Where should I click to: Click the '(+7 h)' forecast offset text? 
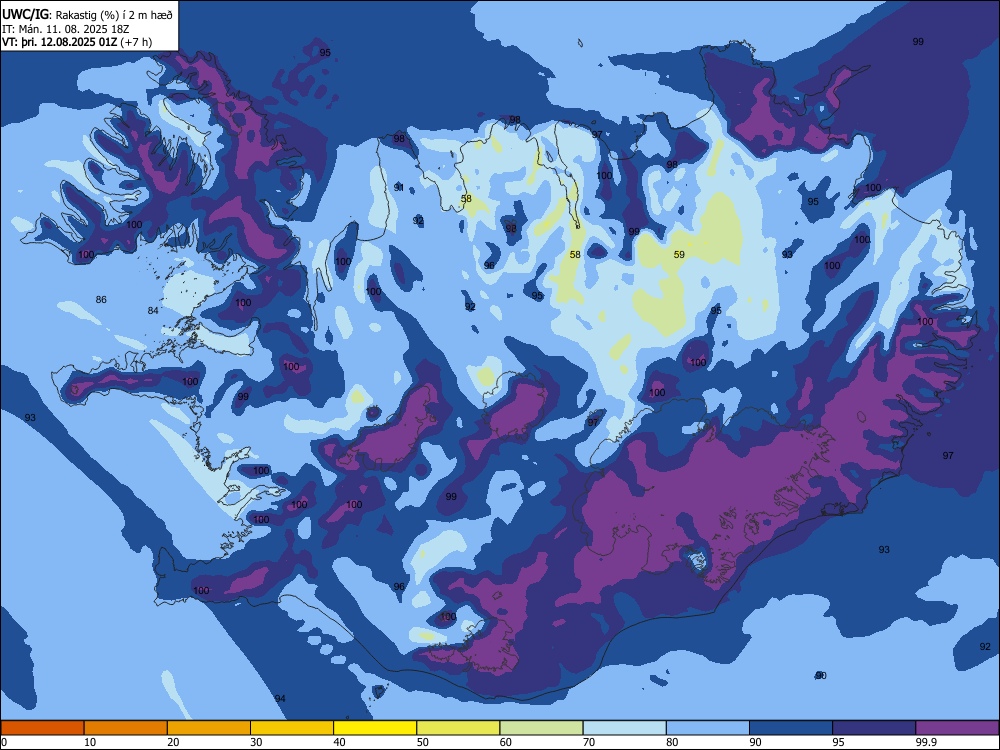136,42
